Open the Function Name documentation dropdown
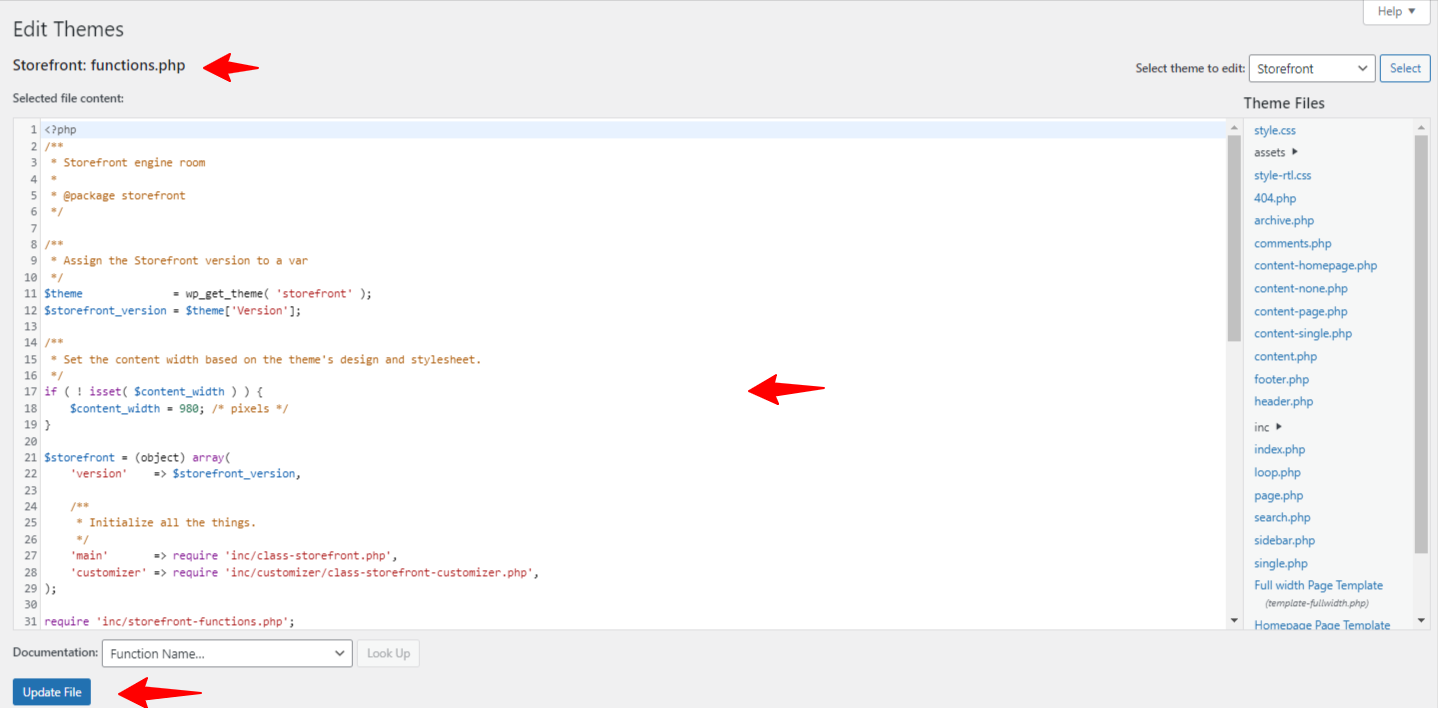This screenshot has height=708, width=1438. (227, 654)
